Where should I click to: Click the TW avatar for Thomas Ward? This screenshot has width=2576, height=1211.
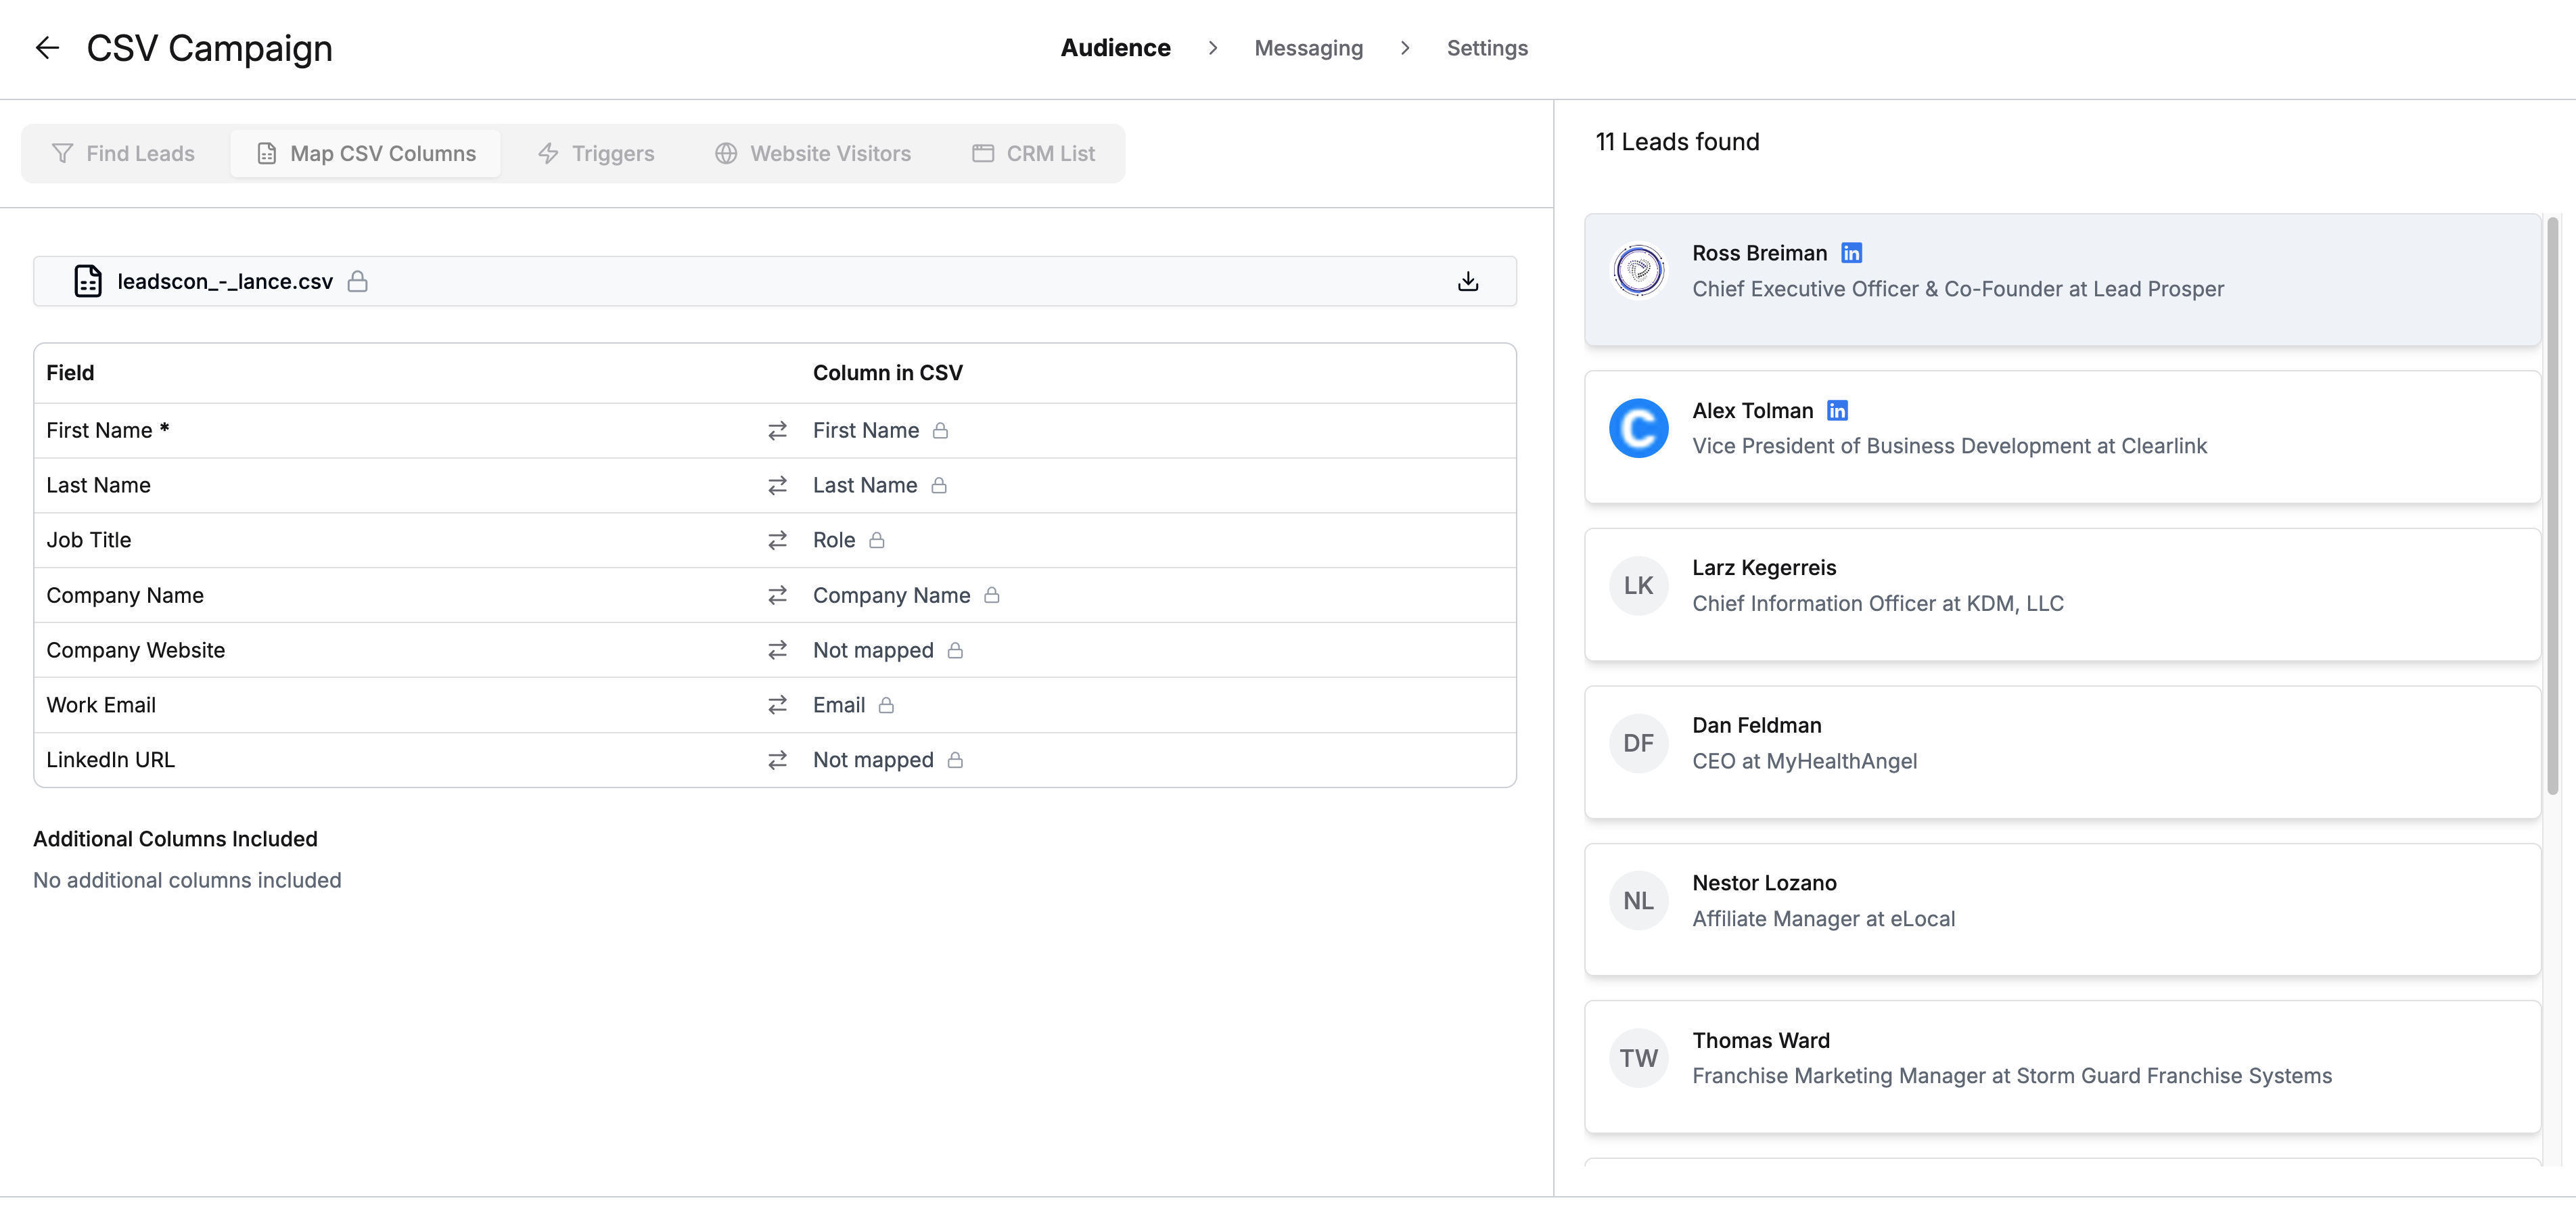tap(1639, 1058)
